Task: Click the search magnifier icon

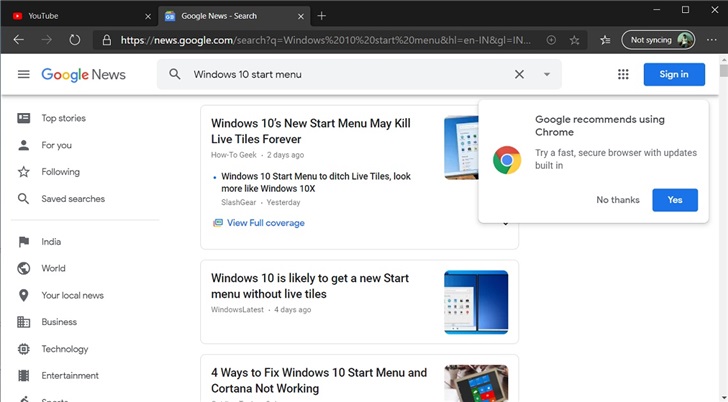Action: [x=175, y=74]
